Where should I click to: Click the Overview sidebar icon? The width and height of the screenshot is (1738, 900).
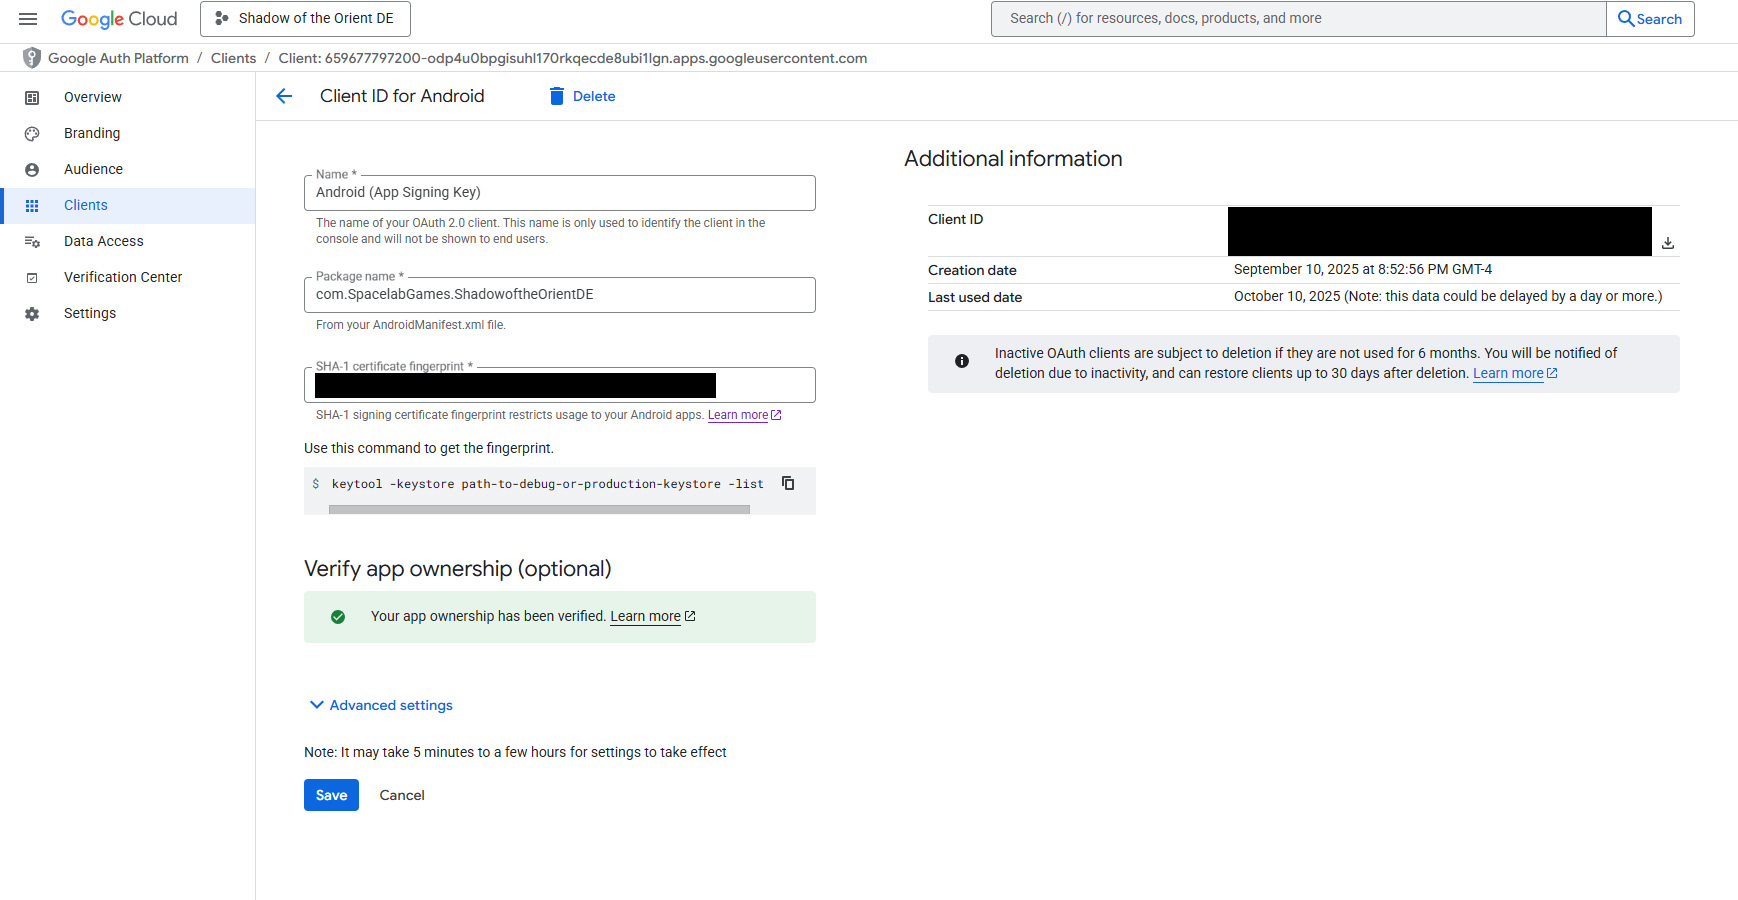coord(32,98)
